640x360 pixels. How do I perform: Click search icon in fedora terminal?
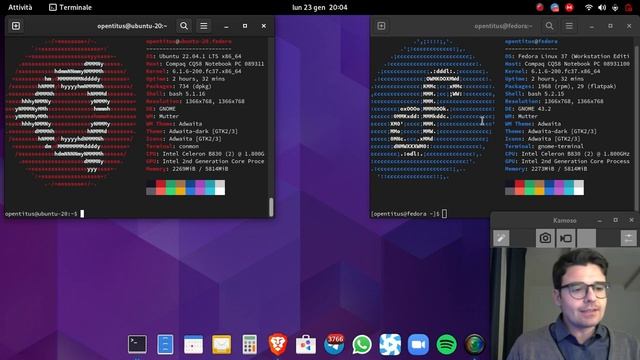pos(549,26)
